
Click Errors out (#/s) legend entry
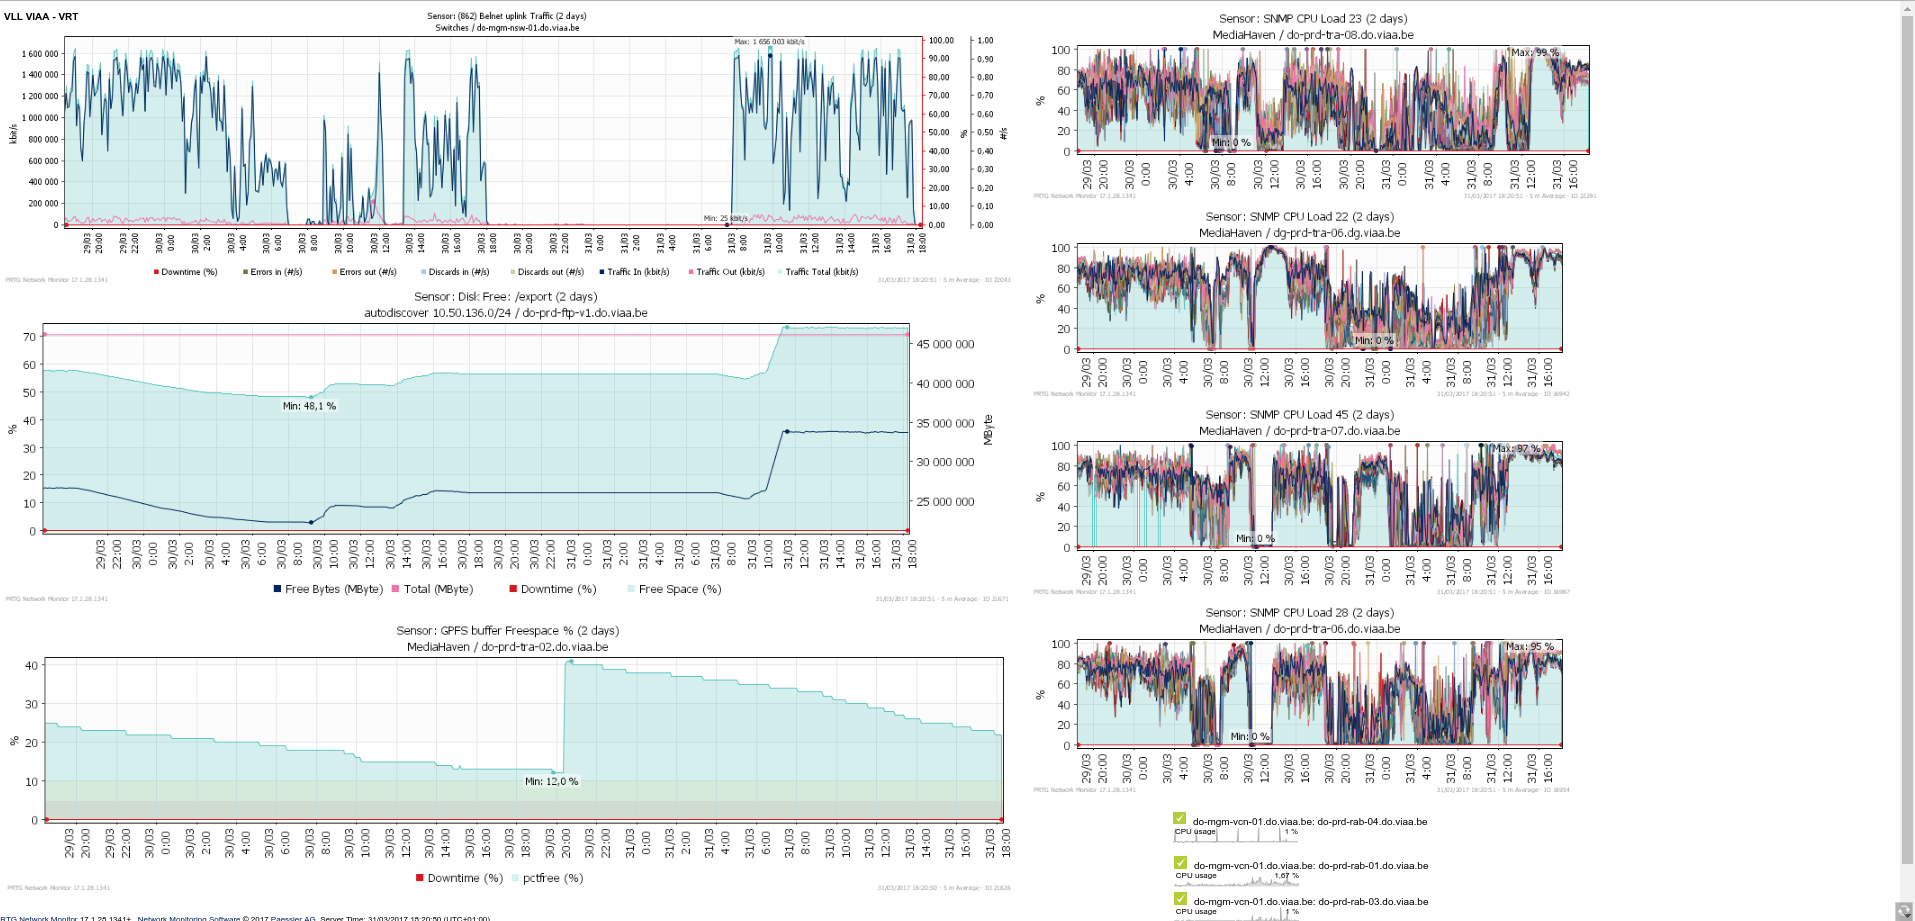tap(364, 272)
